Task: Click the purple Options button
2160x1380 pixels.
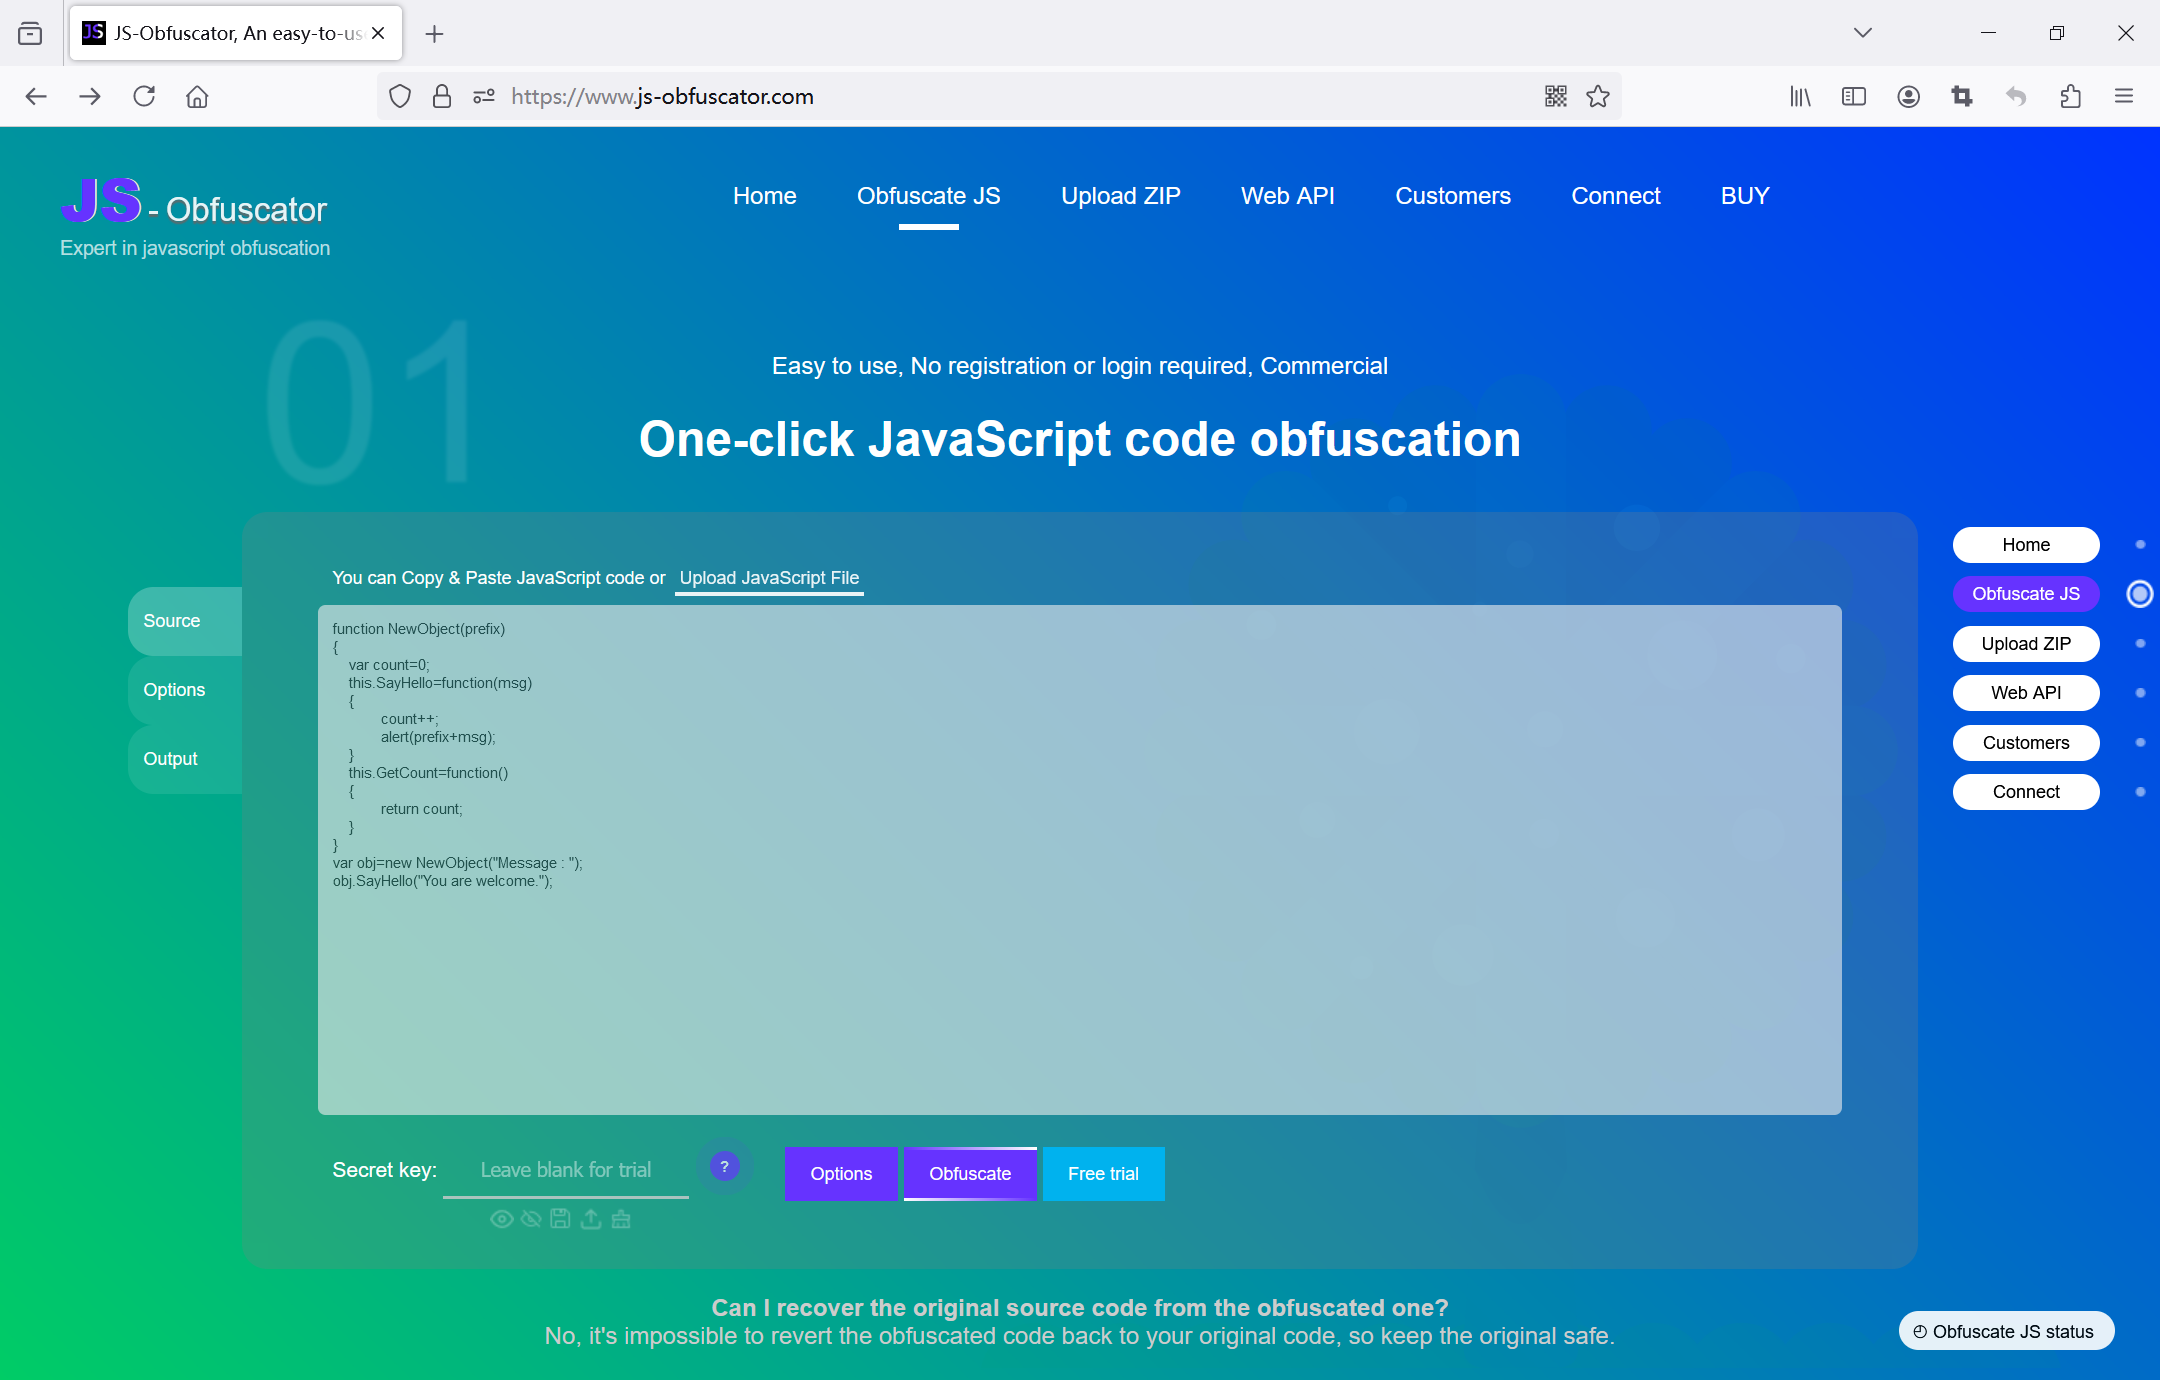Action: (841, 1174)
